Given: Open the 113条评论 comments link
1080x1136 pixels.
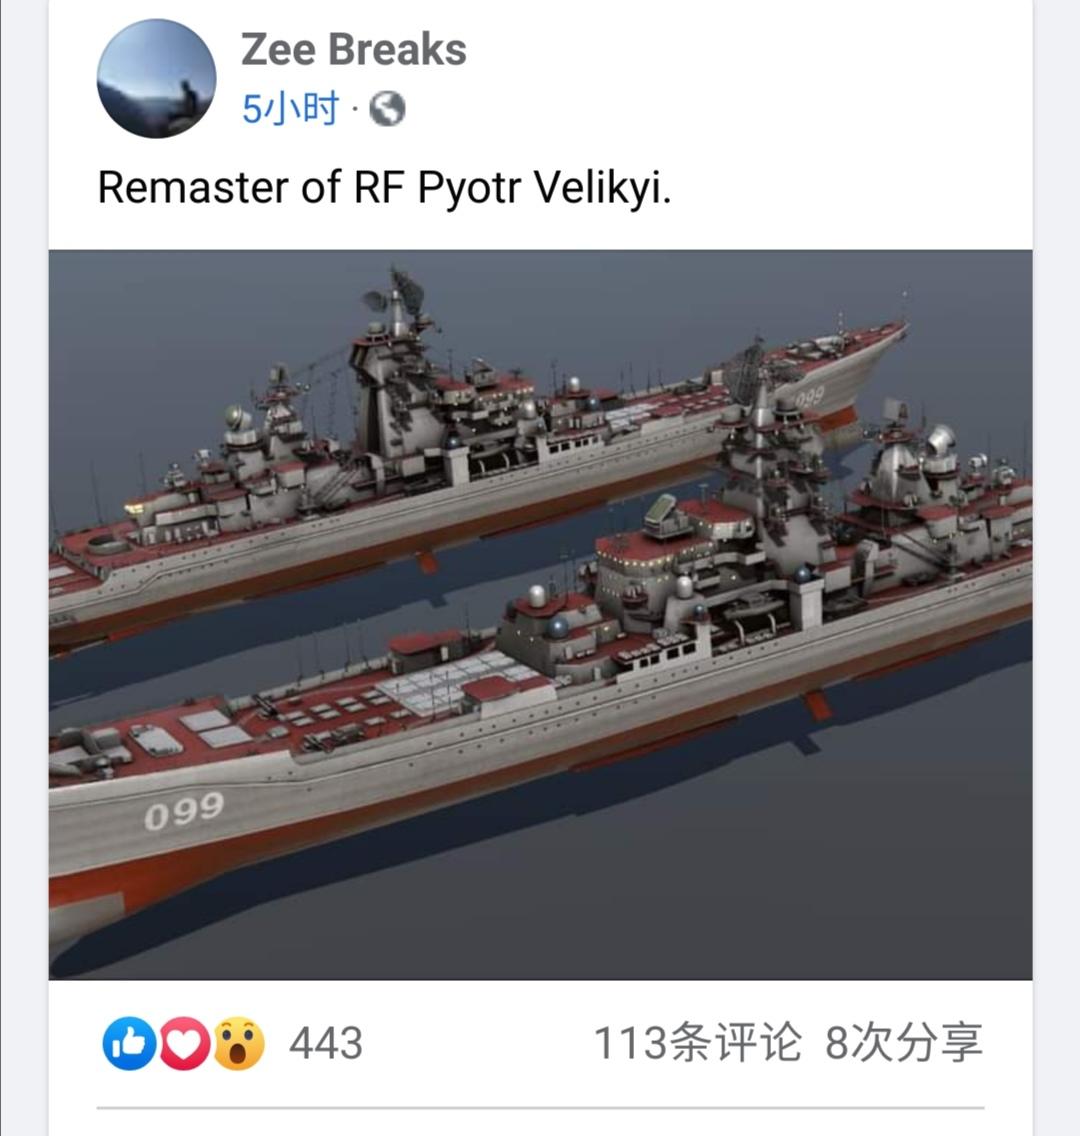Looking at the screenshot, I should (x=698, y=1043).
